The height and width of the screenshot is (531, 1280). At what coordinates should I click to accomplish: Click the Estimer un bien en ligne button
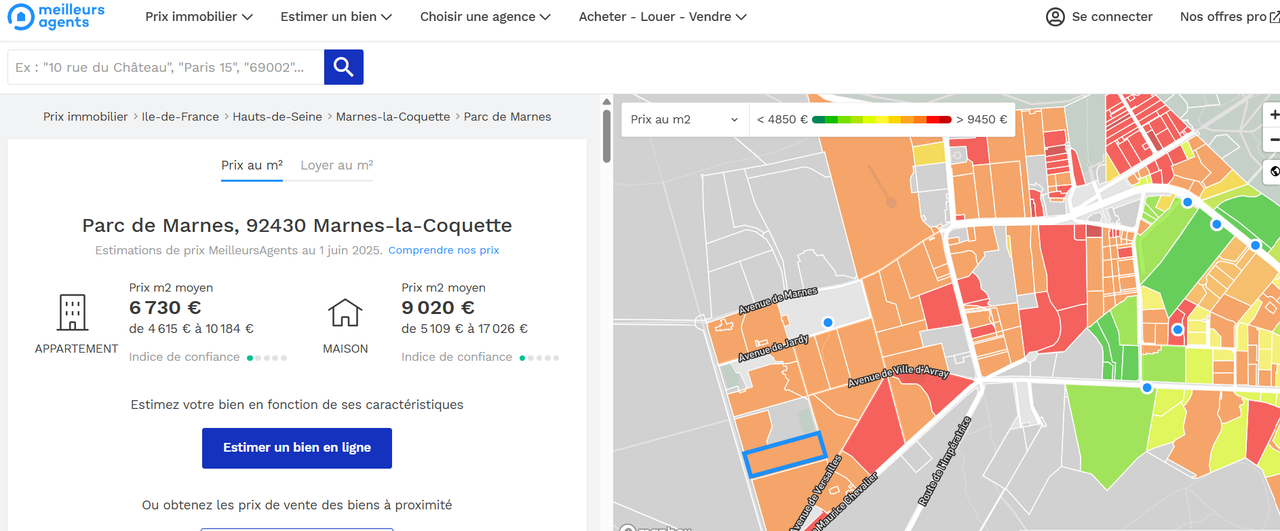(297, 448)
